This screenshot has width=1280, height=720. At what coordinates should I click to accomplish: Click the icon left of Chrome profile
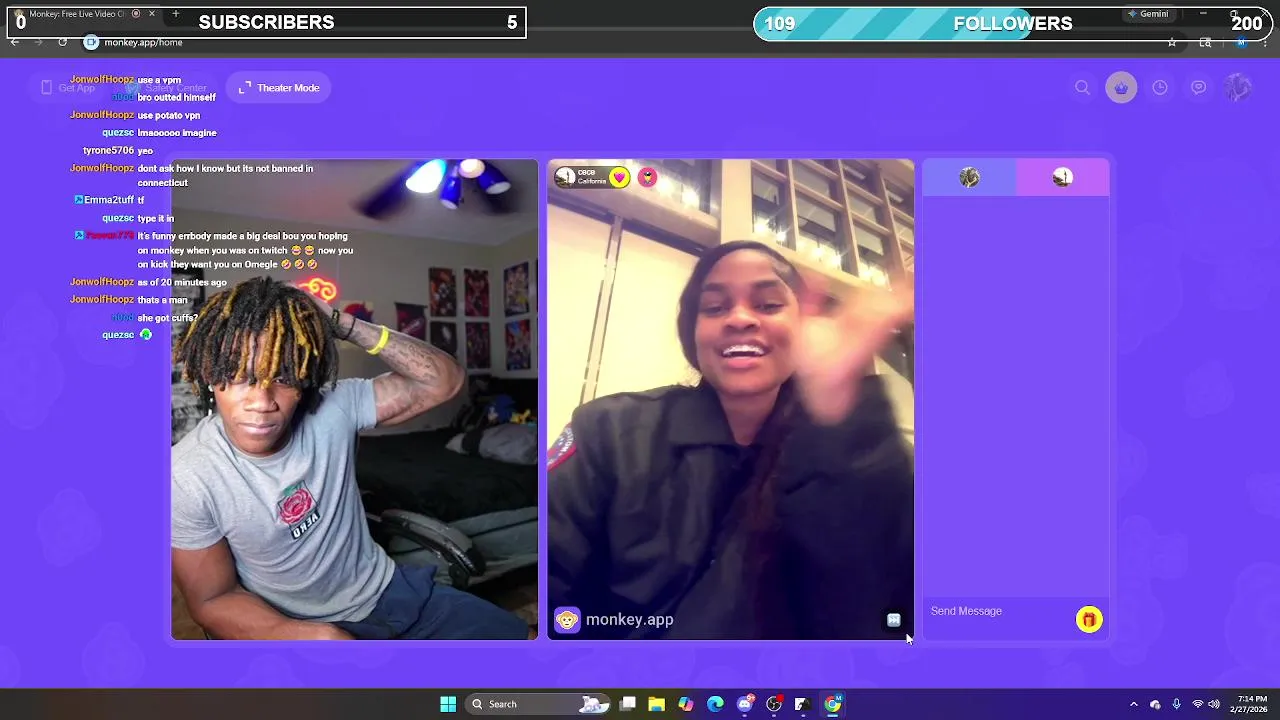[1206, 42]
